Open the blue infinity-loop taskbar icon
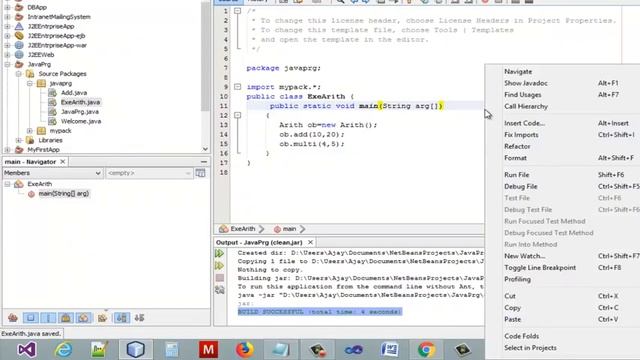The height and width of the screenshot is (360, 640). [x=353, y=350]
